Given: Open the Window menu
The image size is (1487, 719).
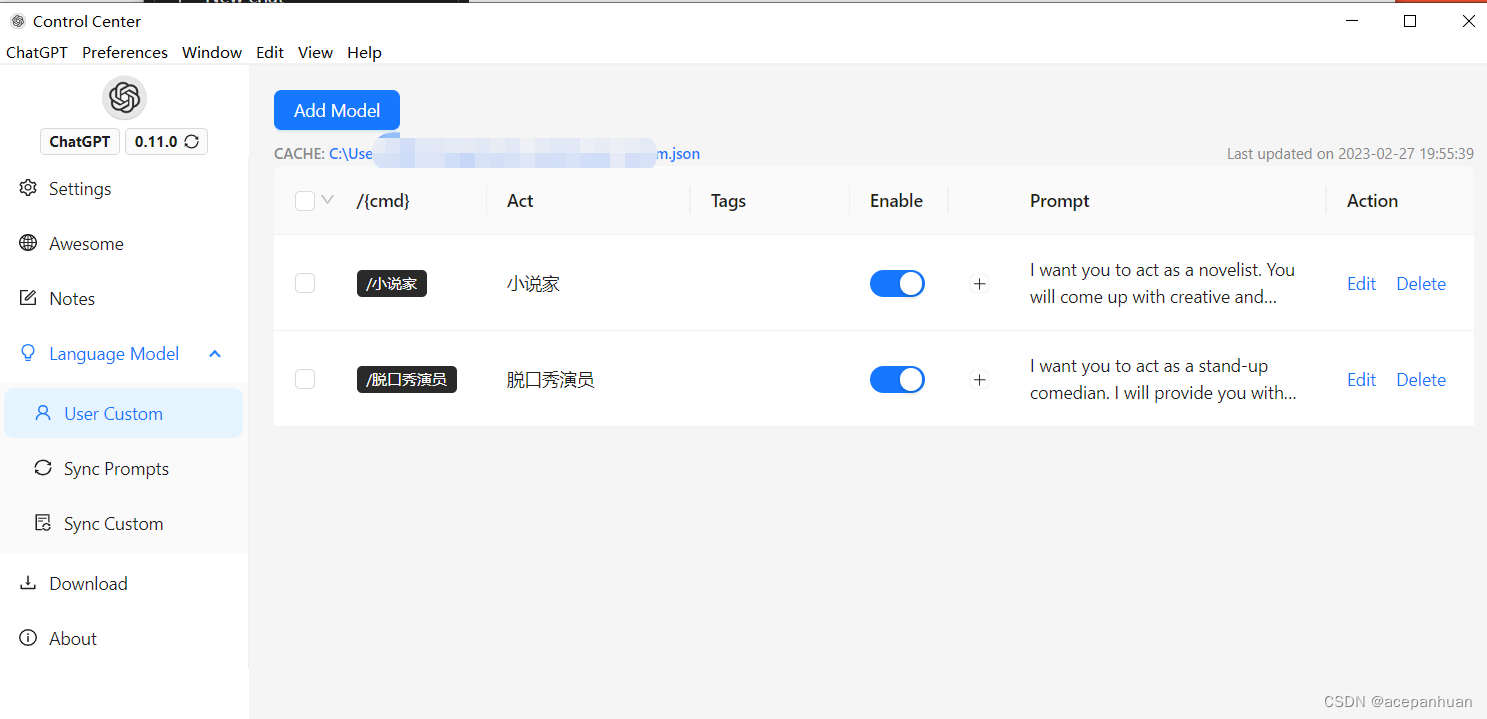Looking at the screenshot, I should click(x=212, y=52).
